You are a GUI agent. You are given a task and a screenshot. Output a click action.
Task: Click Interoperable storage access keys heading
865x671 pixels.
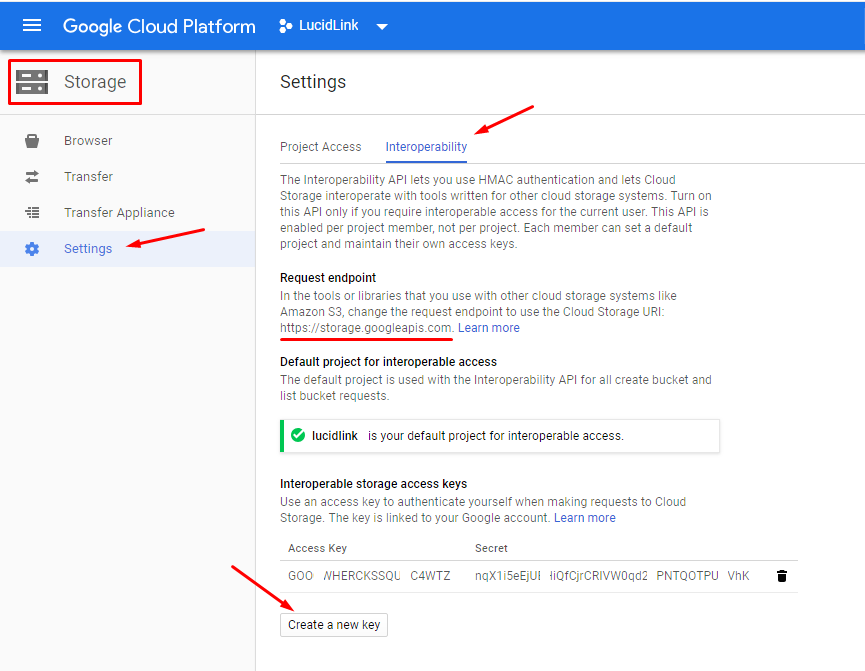[x=373, y=484]
